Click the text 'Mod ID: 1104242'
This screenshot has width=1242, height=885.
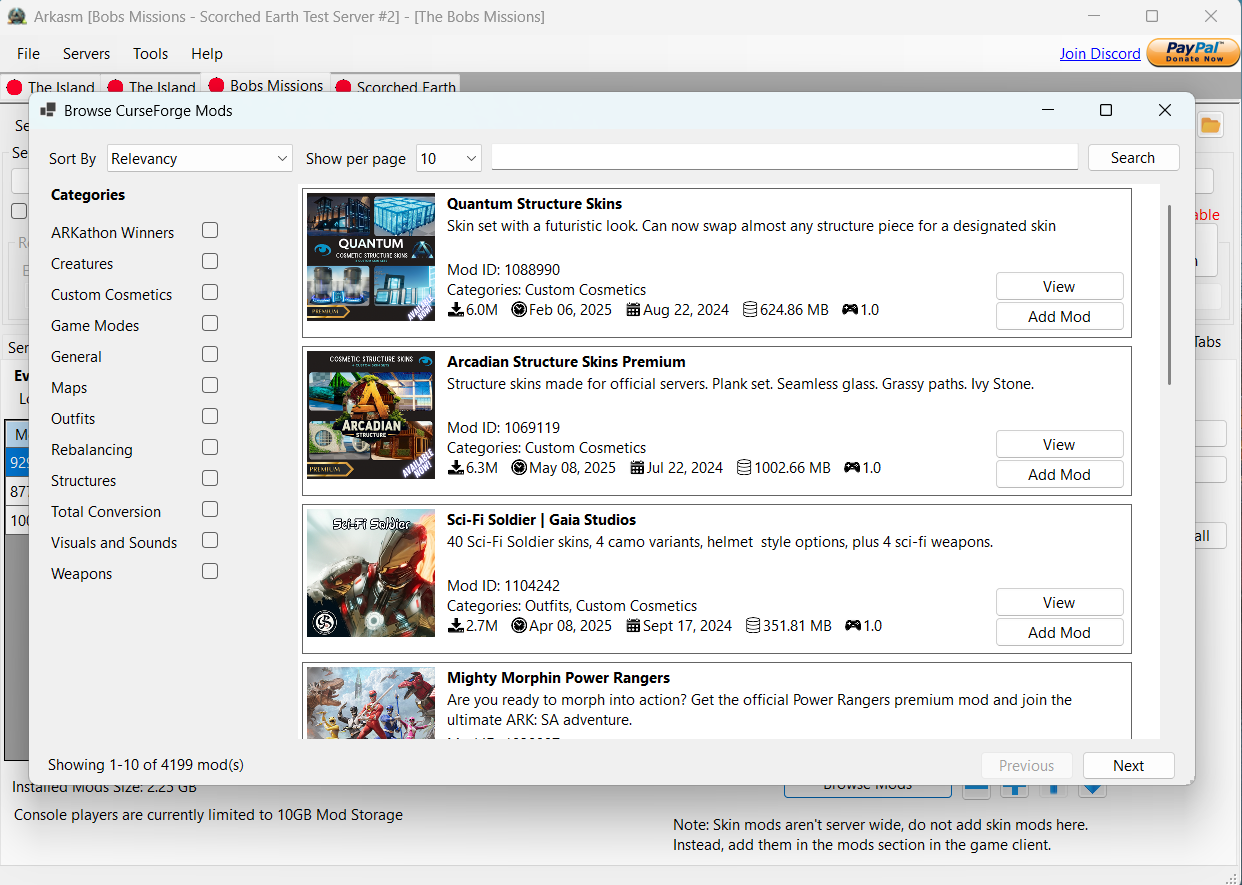[503, 586]
